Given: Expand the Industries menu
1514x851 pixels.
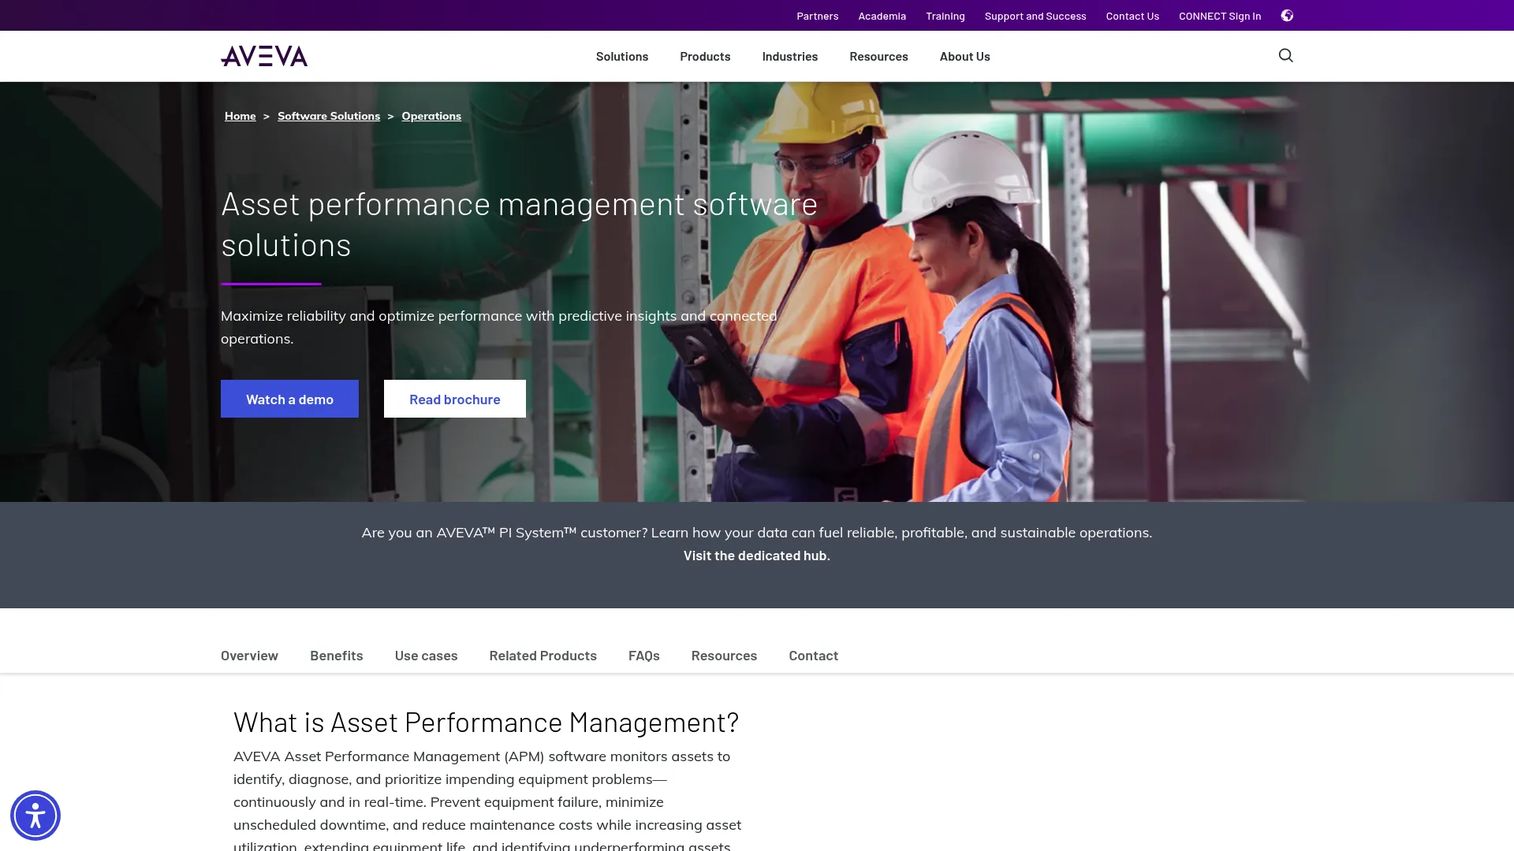Looking at the screenshot, I should 790,57.
